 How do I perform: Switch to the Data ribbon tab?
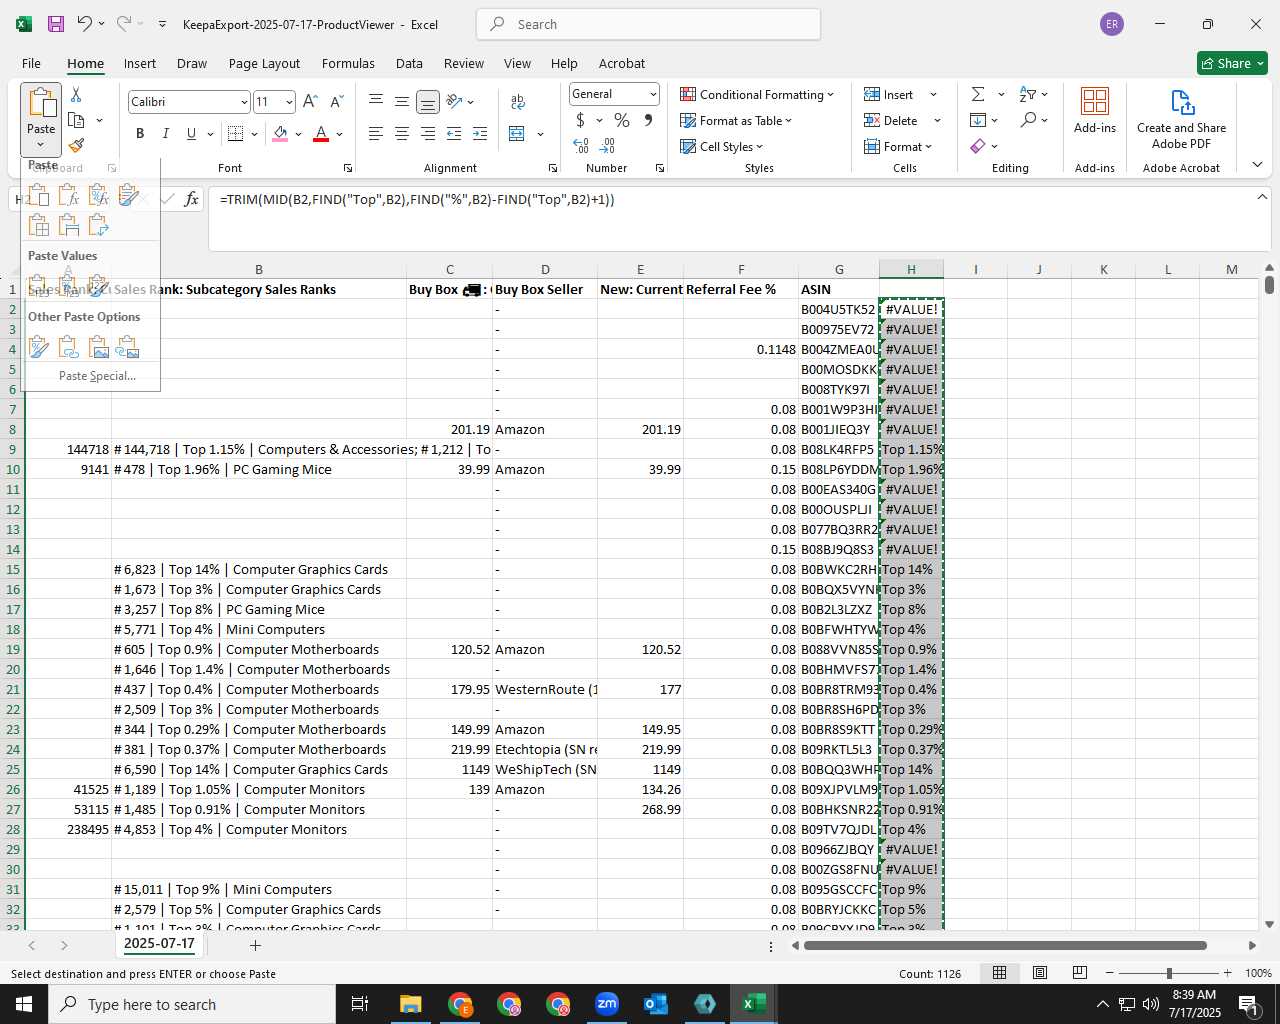(x=409, y=63)
